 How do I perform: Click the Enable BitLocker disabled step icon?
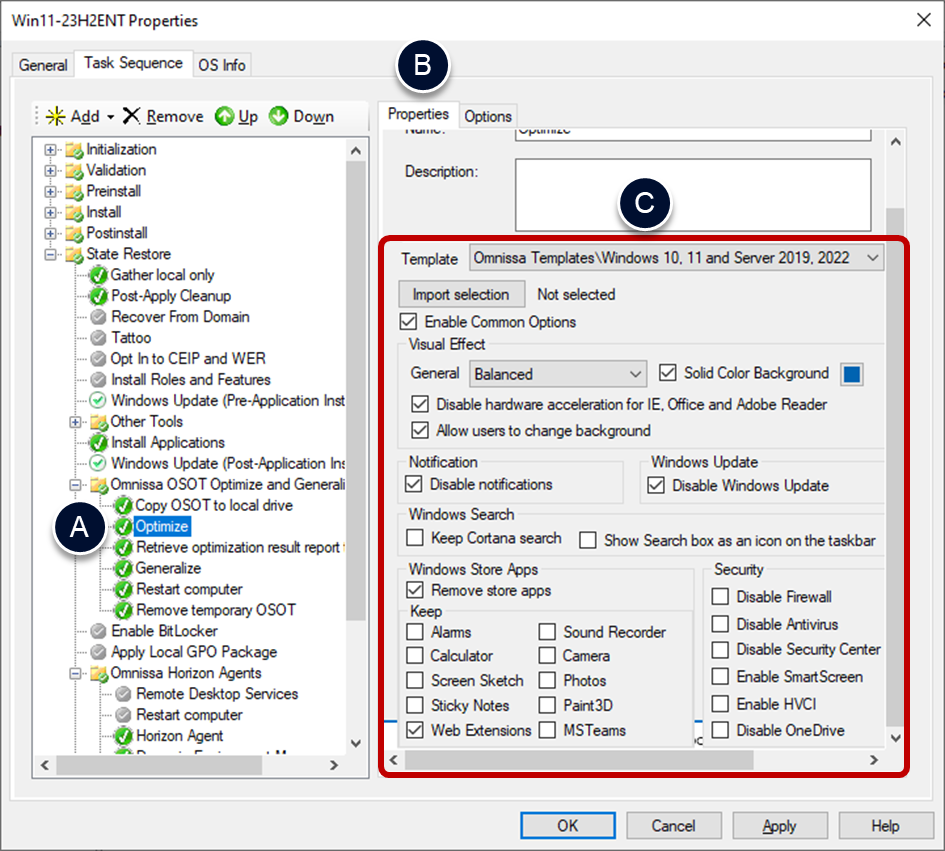point(98,631)
